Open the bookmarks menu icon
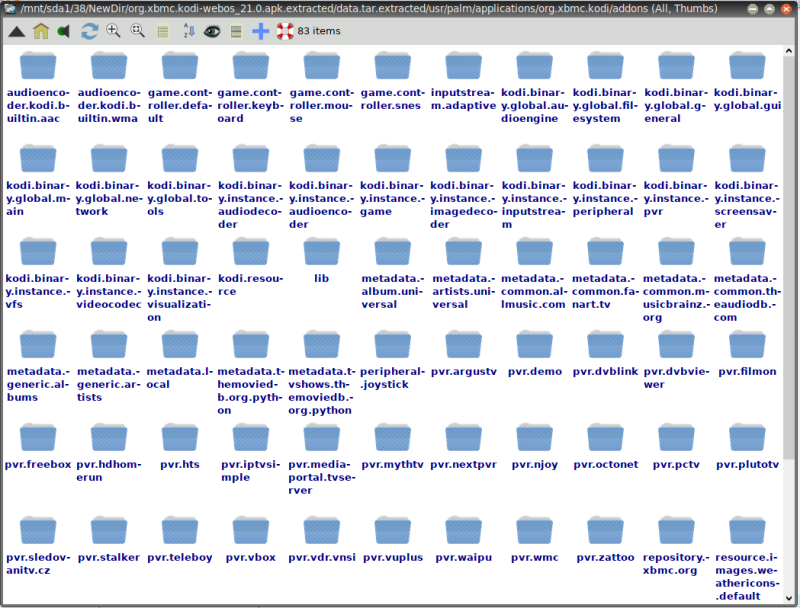The image size is (800, 608). tap(63, 32)
